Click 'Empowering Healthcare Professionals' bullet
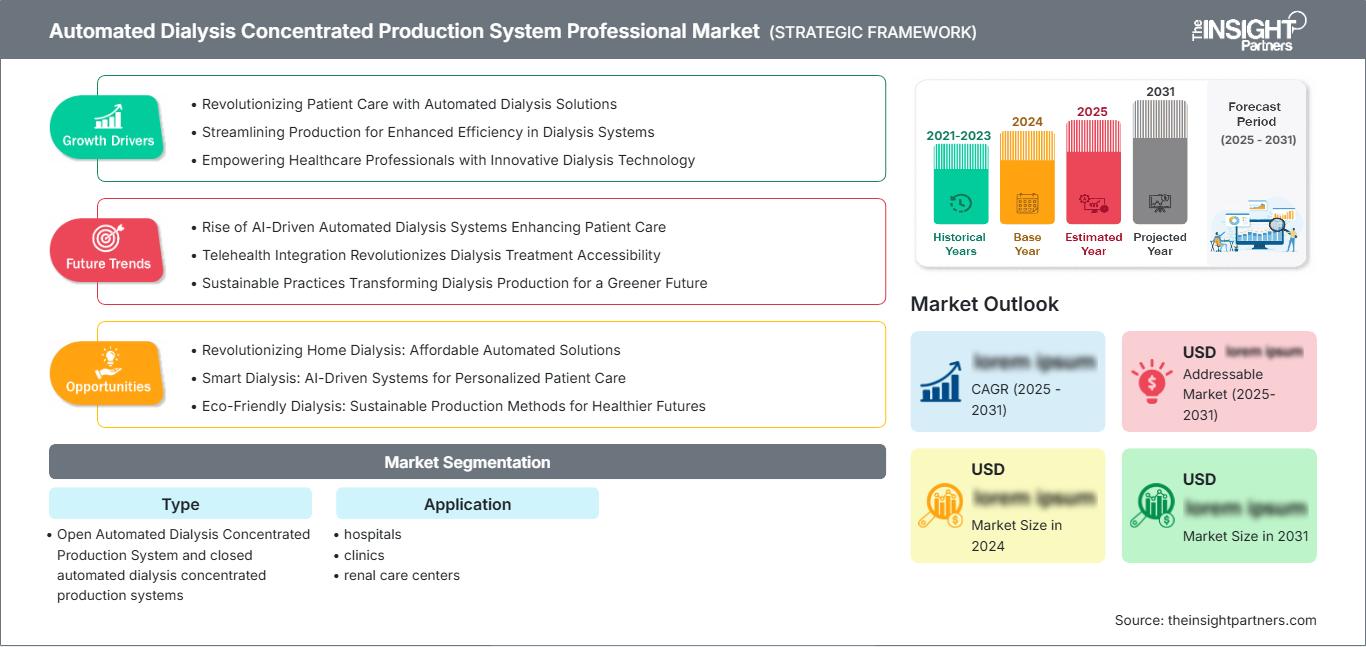This screenshot has width=1366, height=647. pos(448,160)
